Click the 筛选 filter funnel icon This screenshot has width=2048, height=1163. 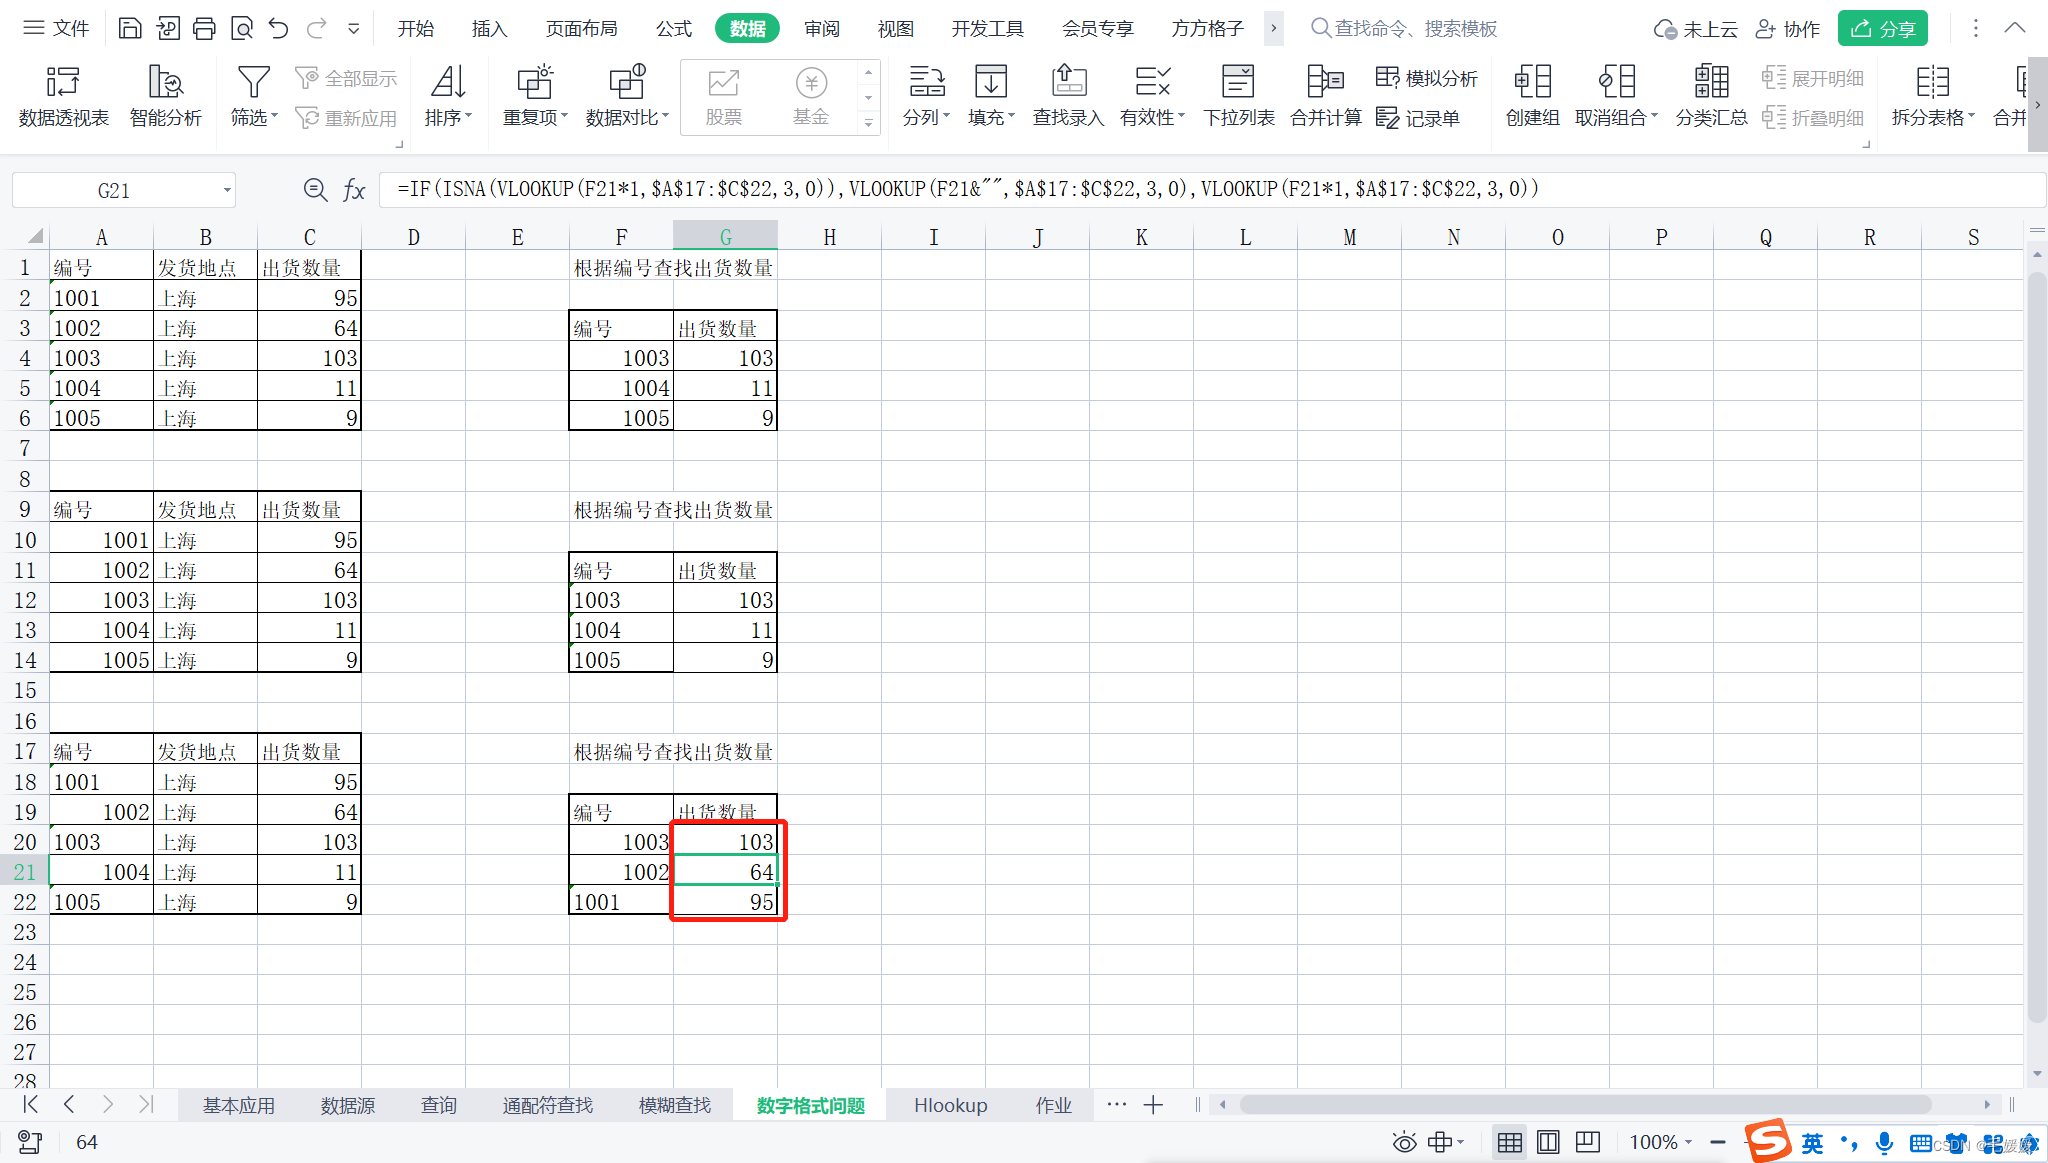pyautogui.click(x=254, y=83)
